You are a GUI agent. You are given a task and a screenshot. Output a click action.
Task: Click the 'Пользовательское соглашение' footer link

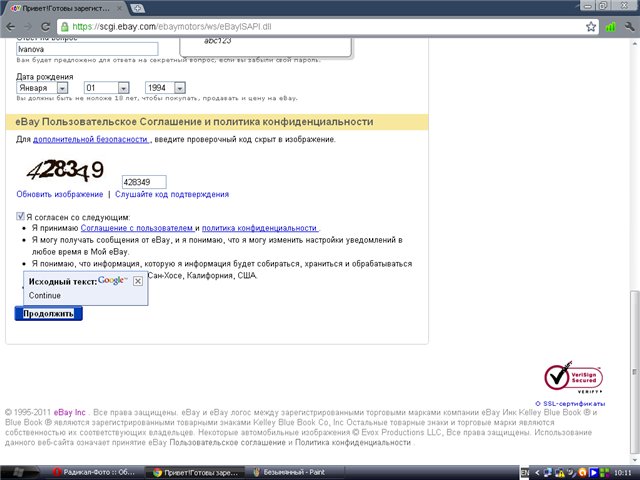coord(227,442)
